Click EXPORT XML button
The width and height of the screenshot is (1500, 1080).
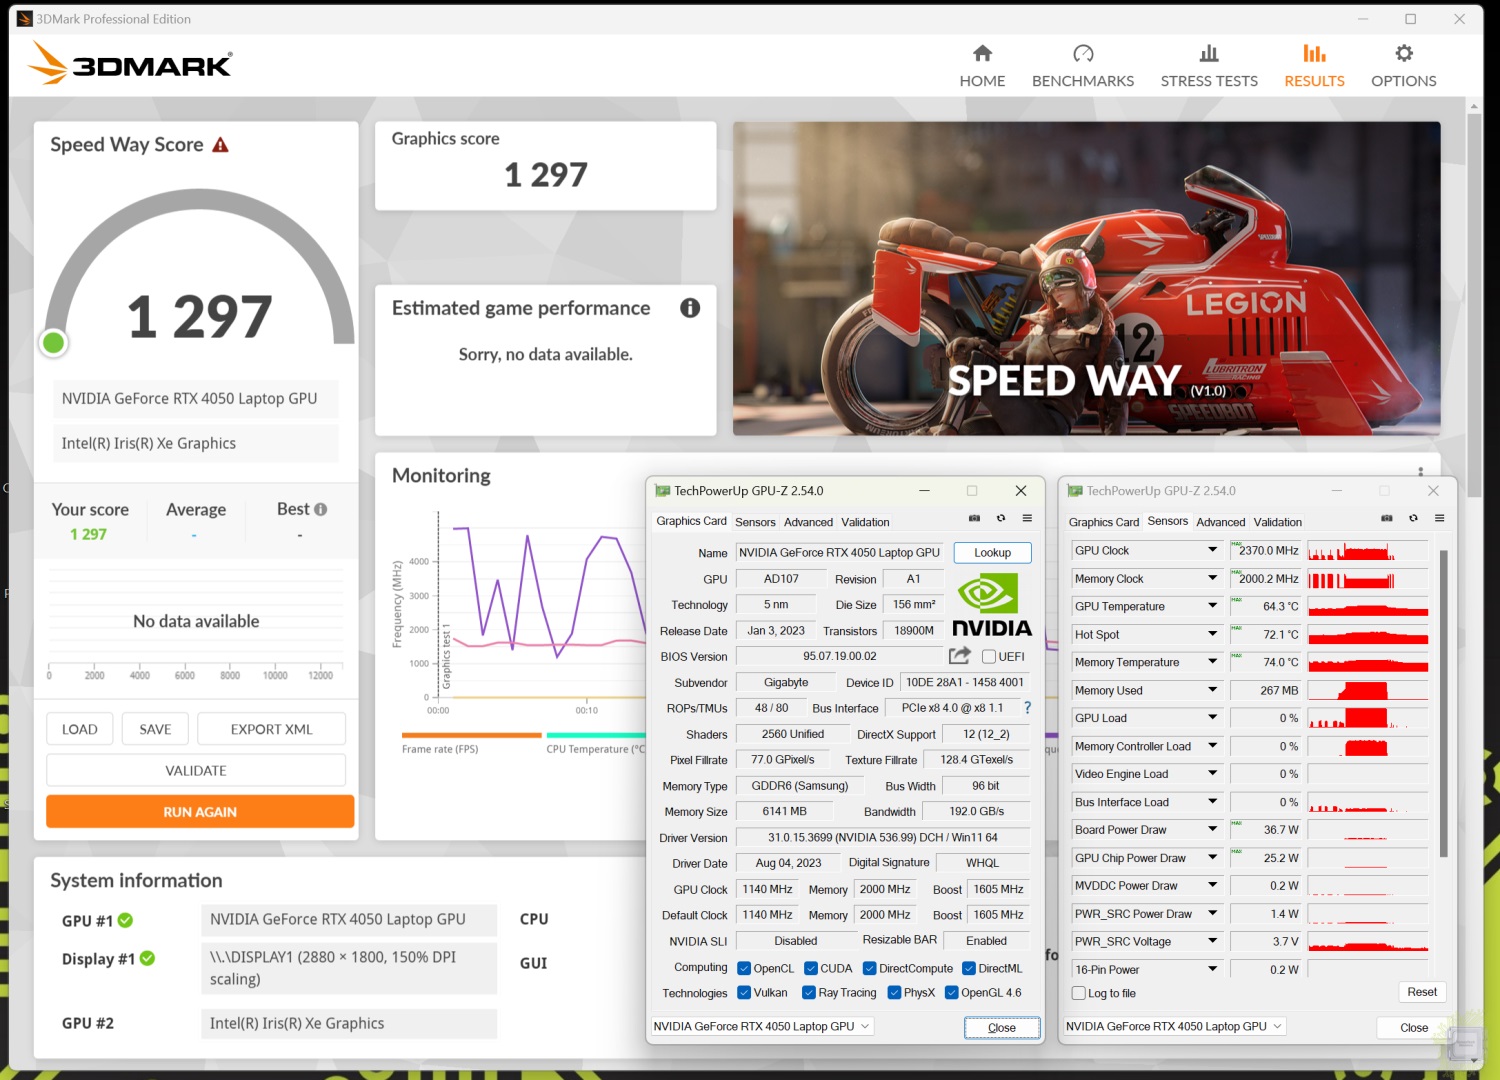[272, 729]
